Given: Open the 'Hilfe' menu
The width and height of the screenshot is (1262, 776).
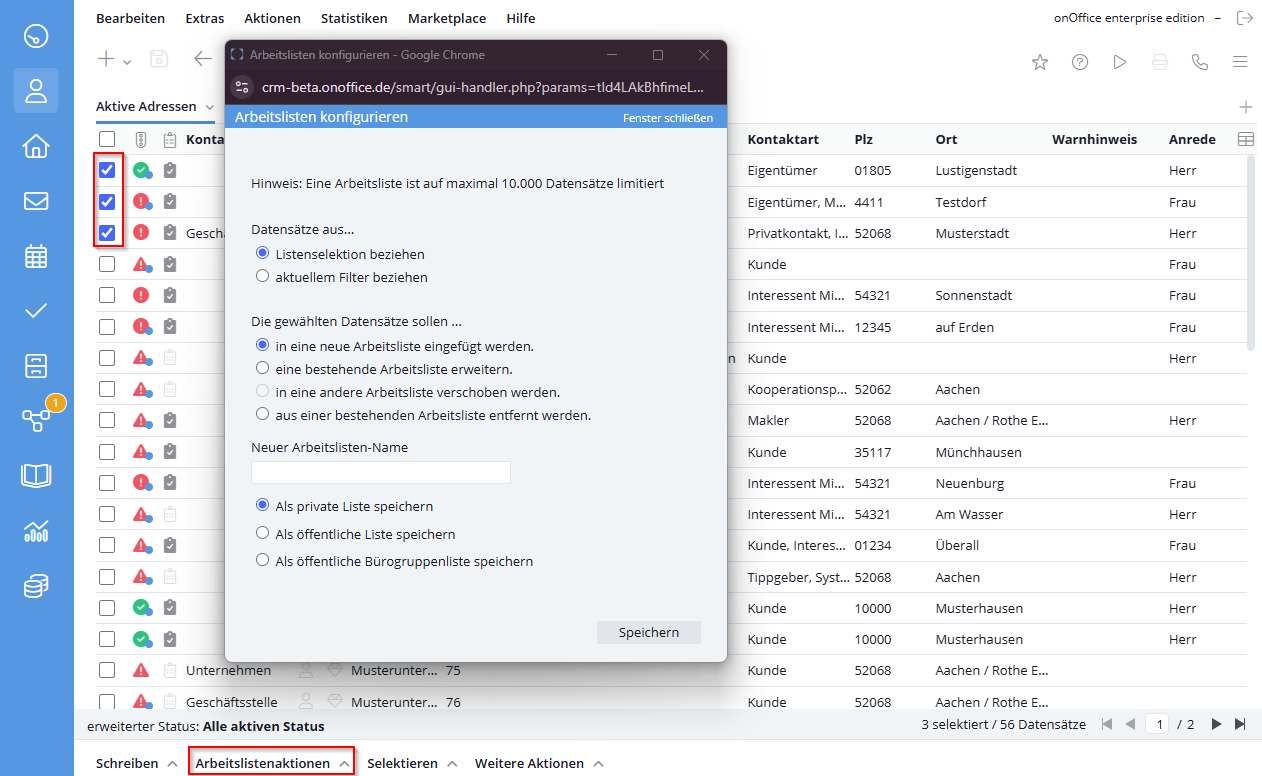Looking at the screenshot, I should (x=521, y=19).
